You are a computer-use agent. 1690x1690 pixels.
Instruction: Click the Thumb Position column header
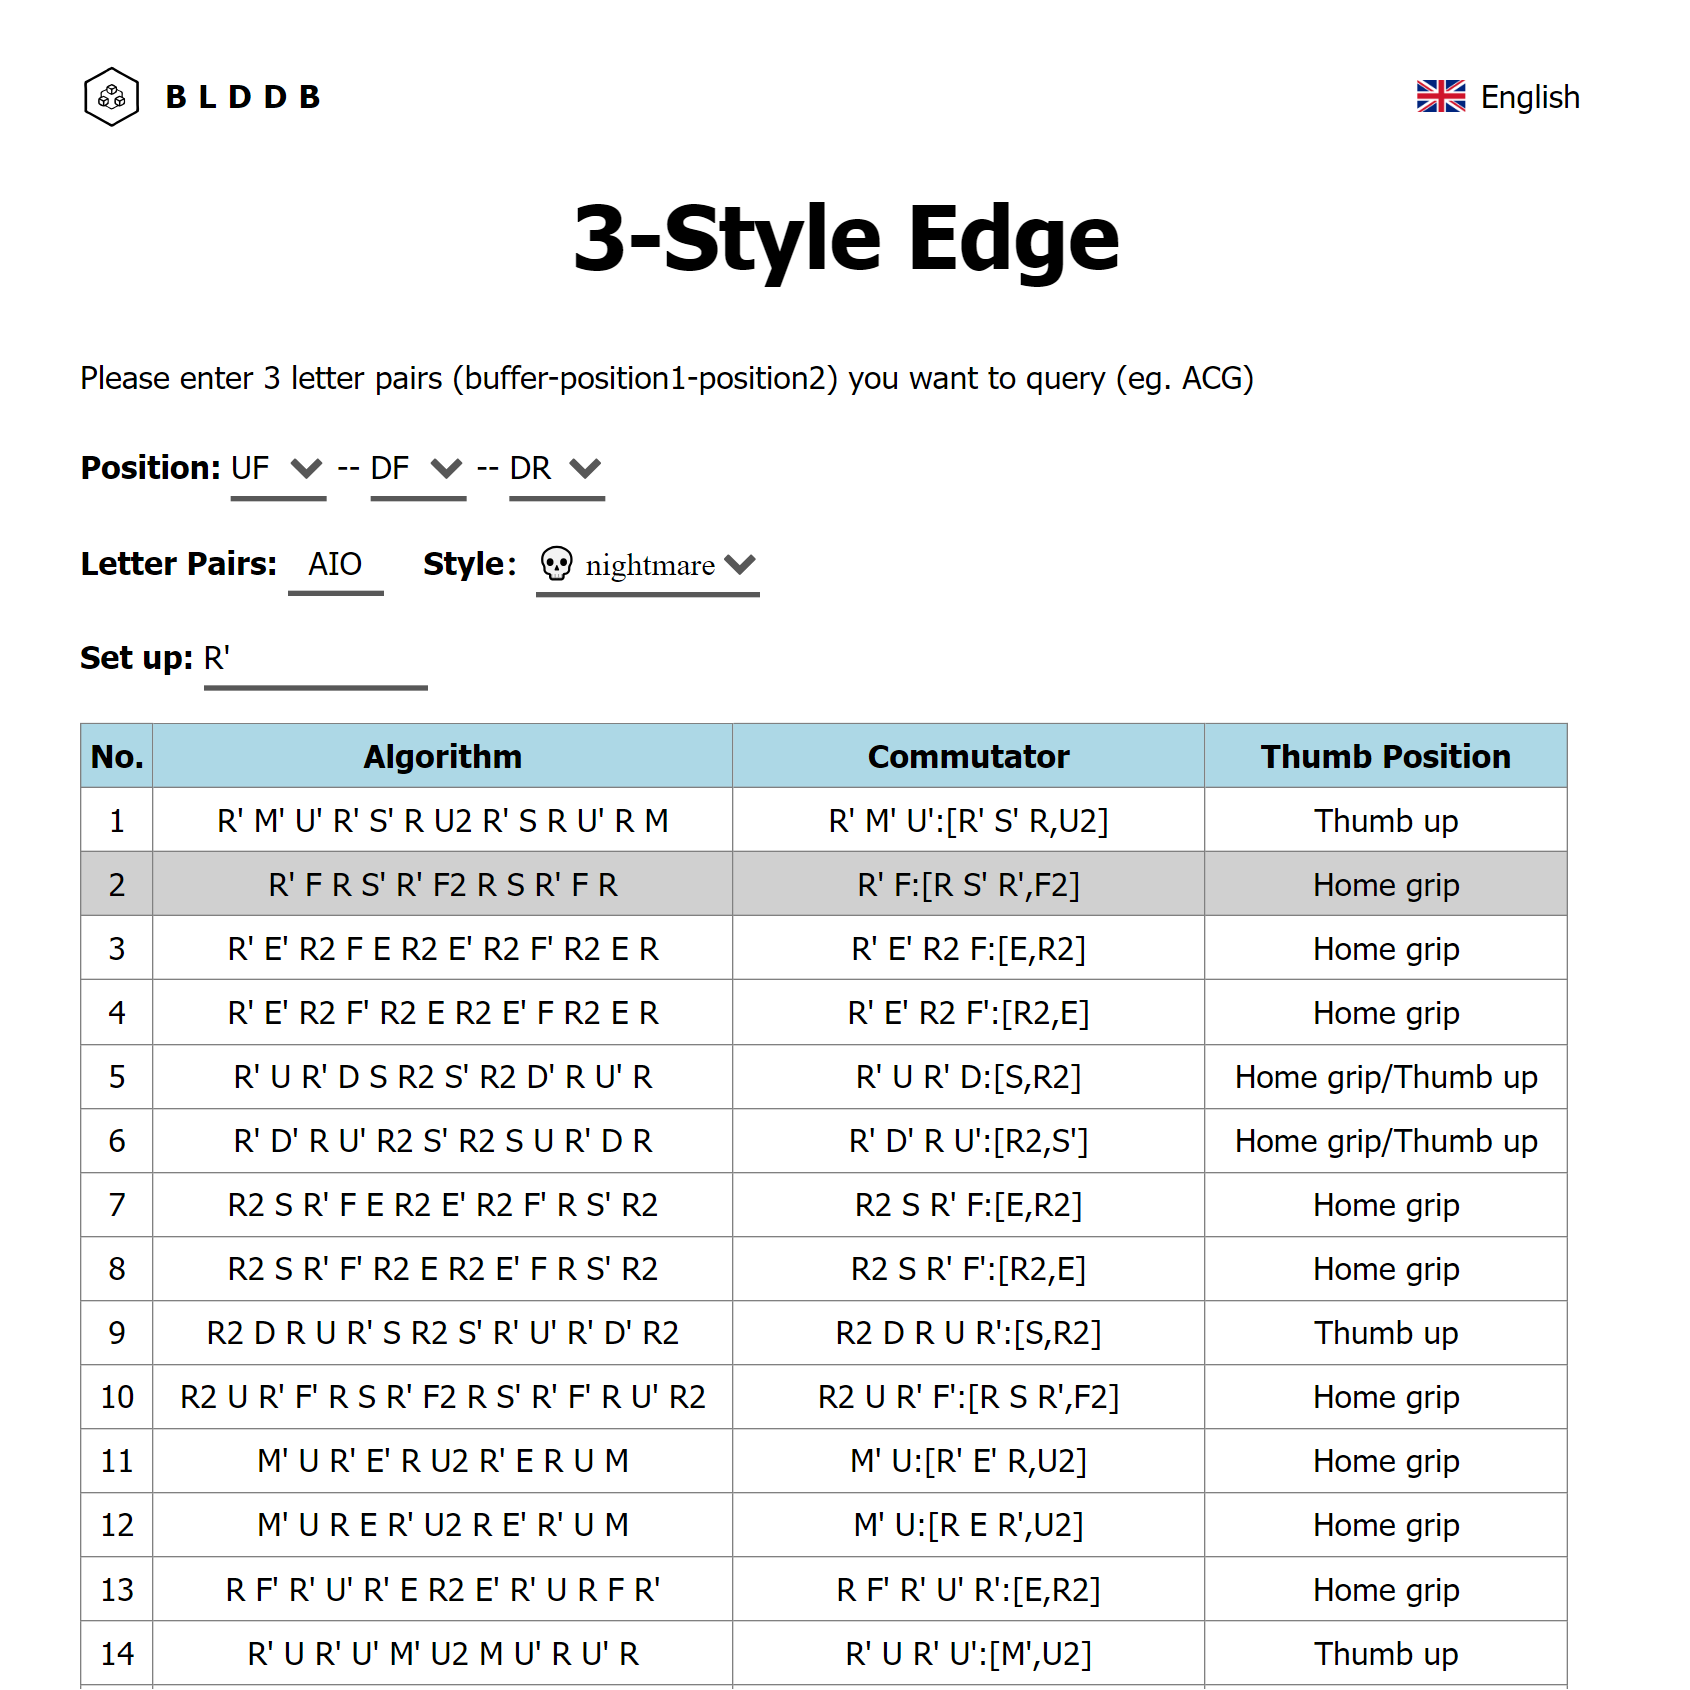pyautogui.click(x=1385, y=756)
